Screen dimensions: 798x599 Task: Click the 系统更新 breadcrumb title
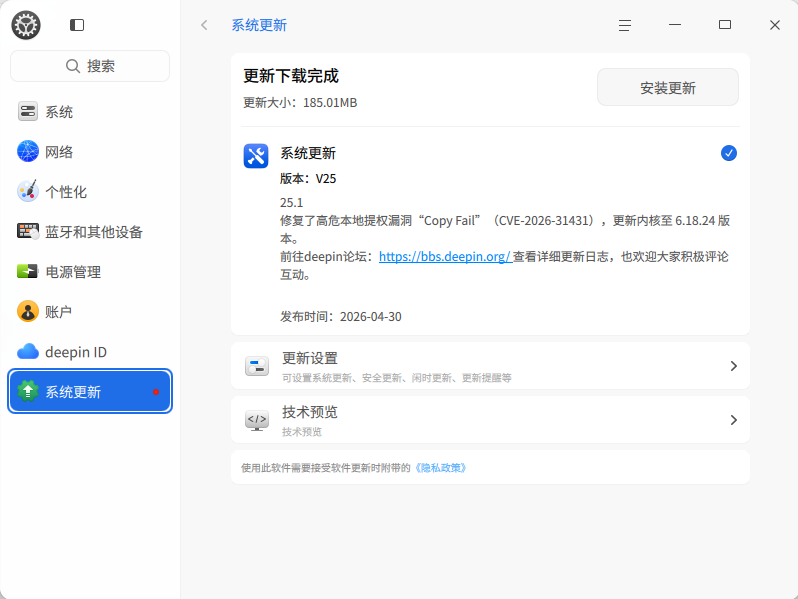coord(259,25)
